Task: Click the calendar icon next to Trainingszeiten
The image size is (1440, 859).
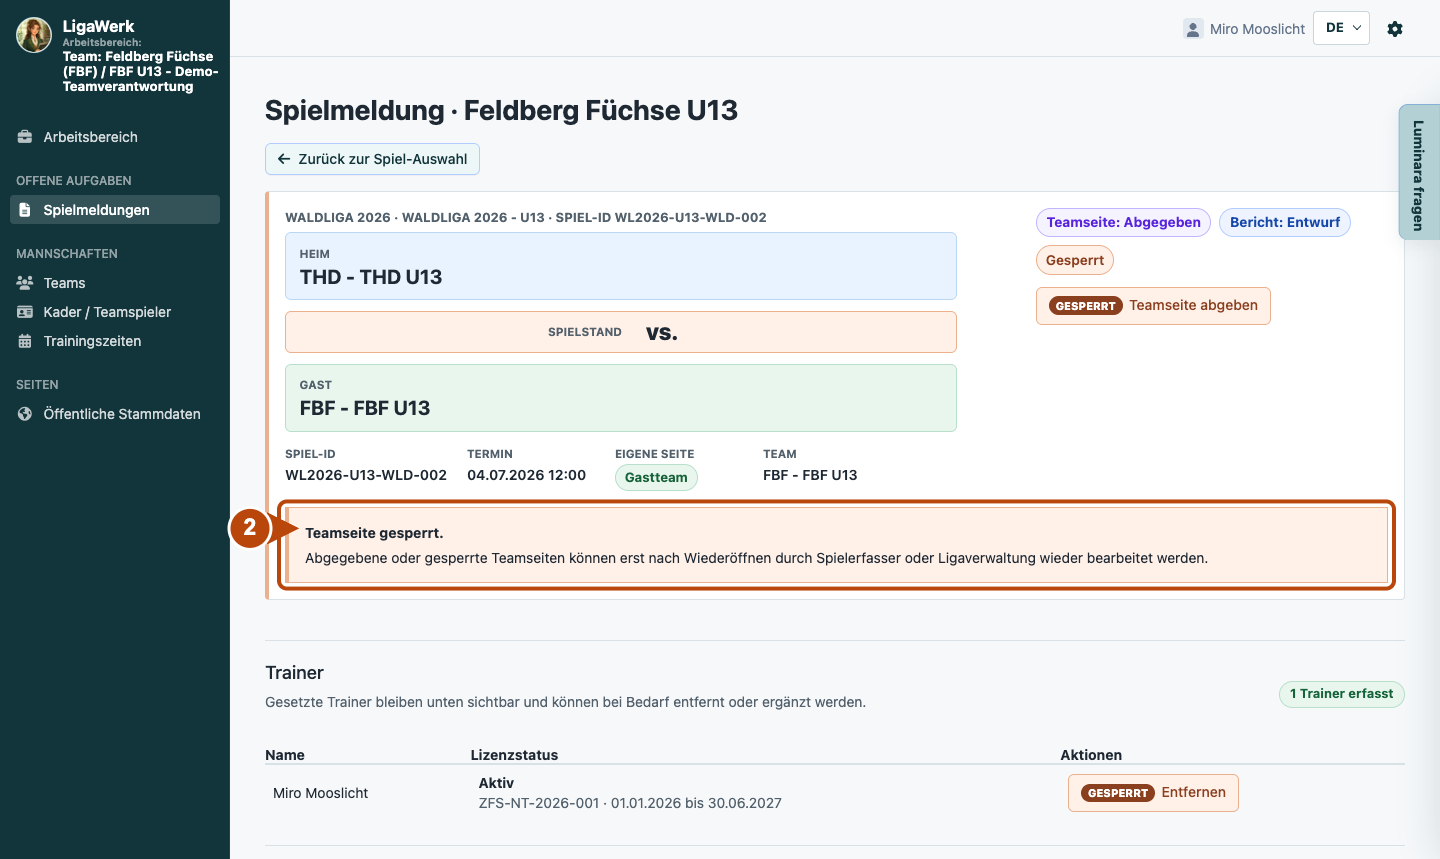Action: tap(25, 341)
